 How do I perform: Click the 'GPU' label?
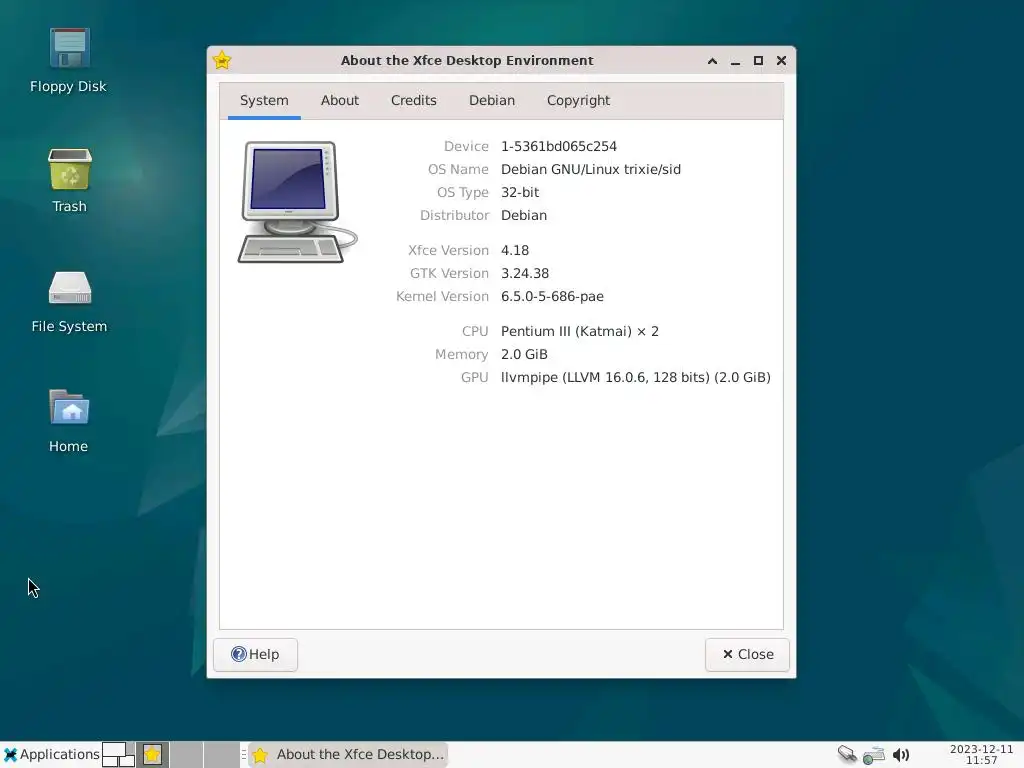[474, 377]
